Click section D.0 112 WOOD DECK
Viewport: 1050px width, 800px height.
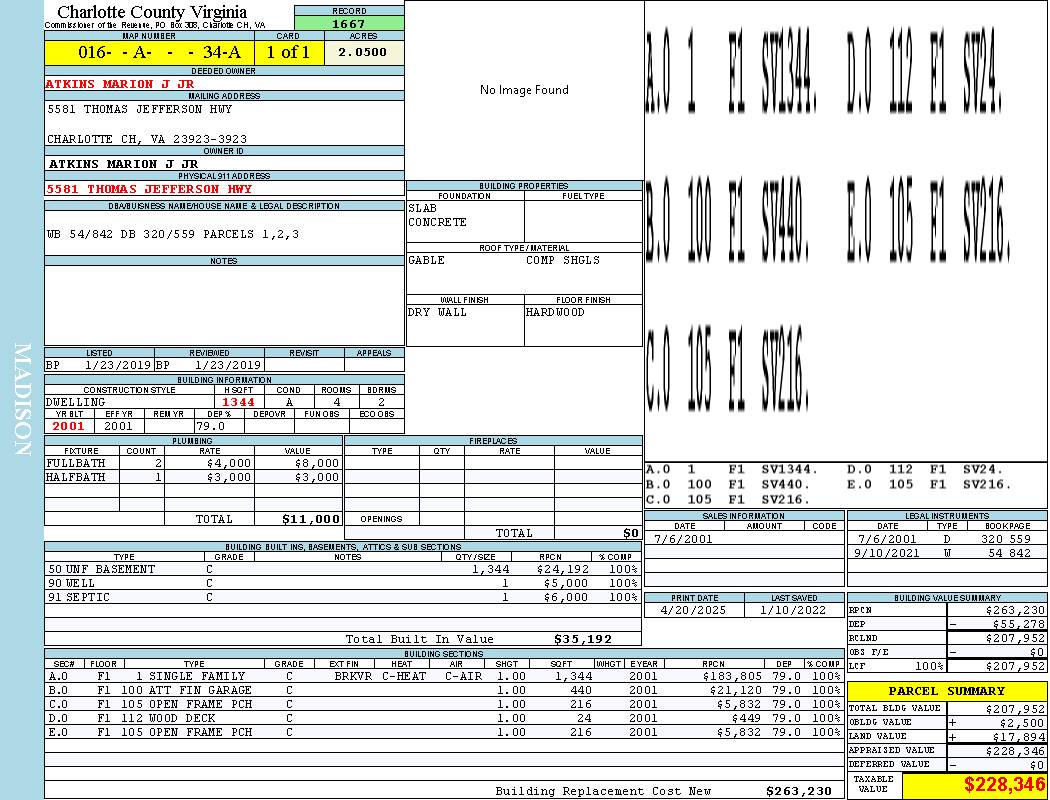coord(444,718)
